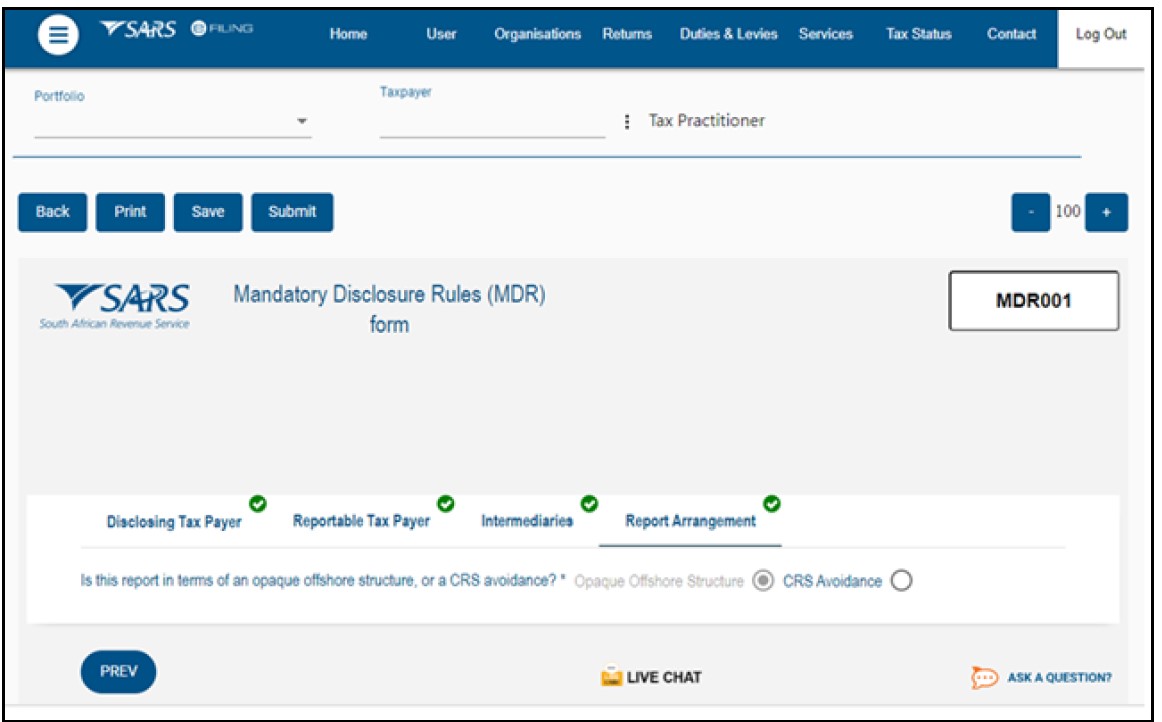This screenshot has height=722, width=1162.
Task: Click the LIVE CHAT link text
Action: 664,678
